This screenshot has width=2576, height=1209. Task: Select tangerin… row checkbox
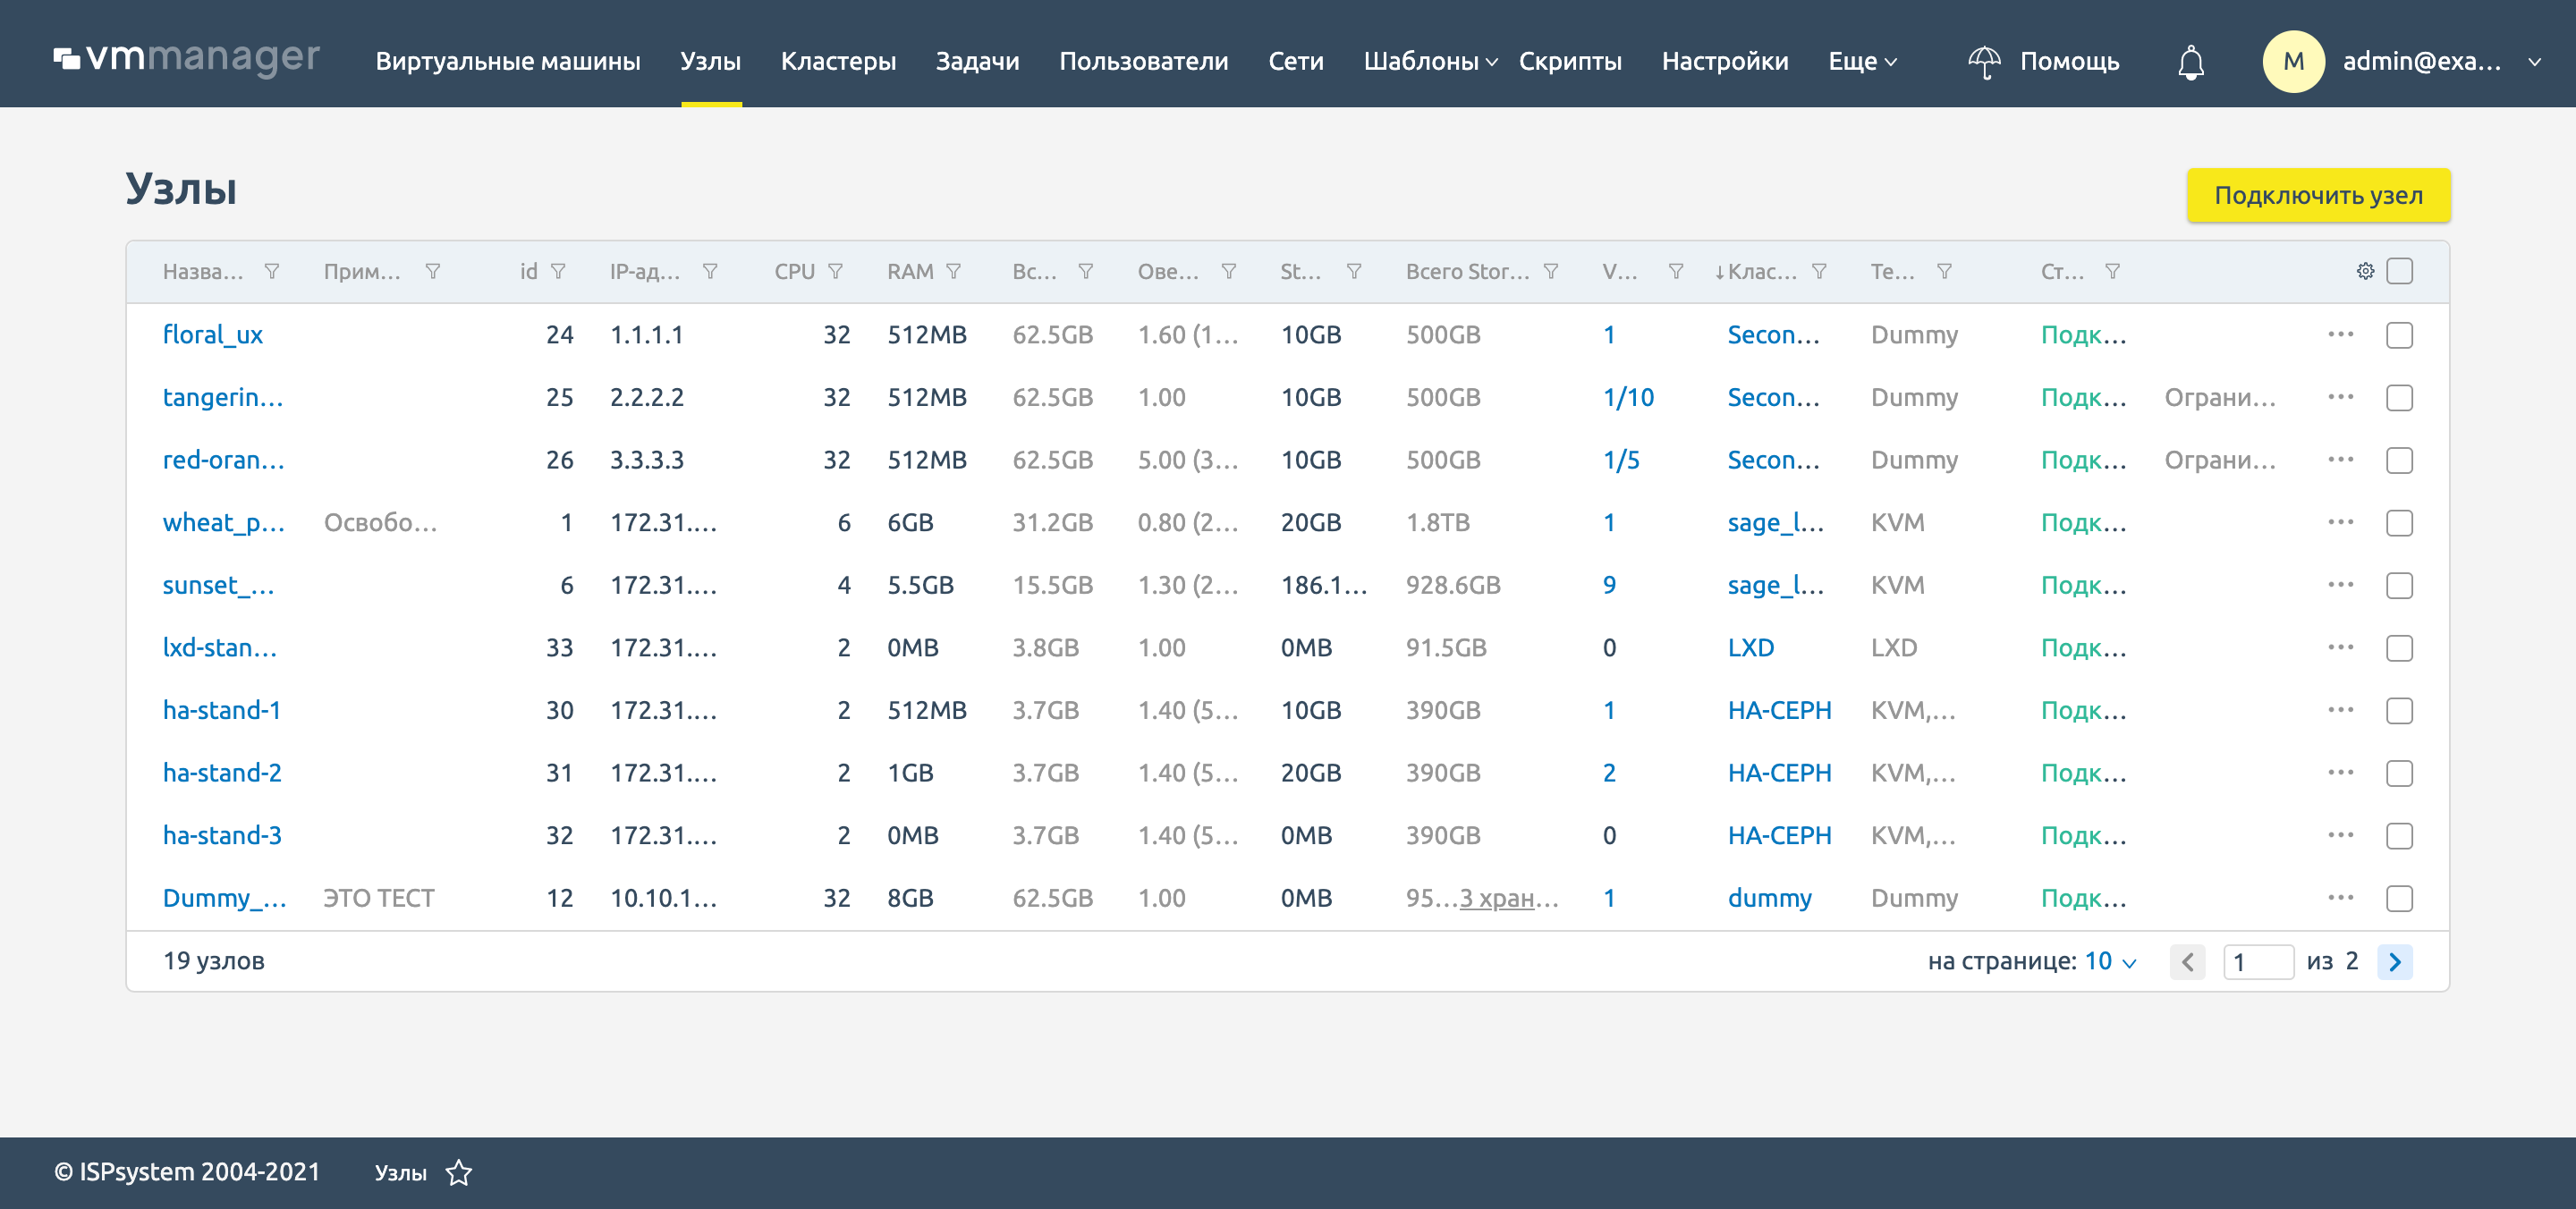[x=2399, y=398]
